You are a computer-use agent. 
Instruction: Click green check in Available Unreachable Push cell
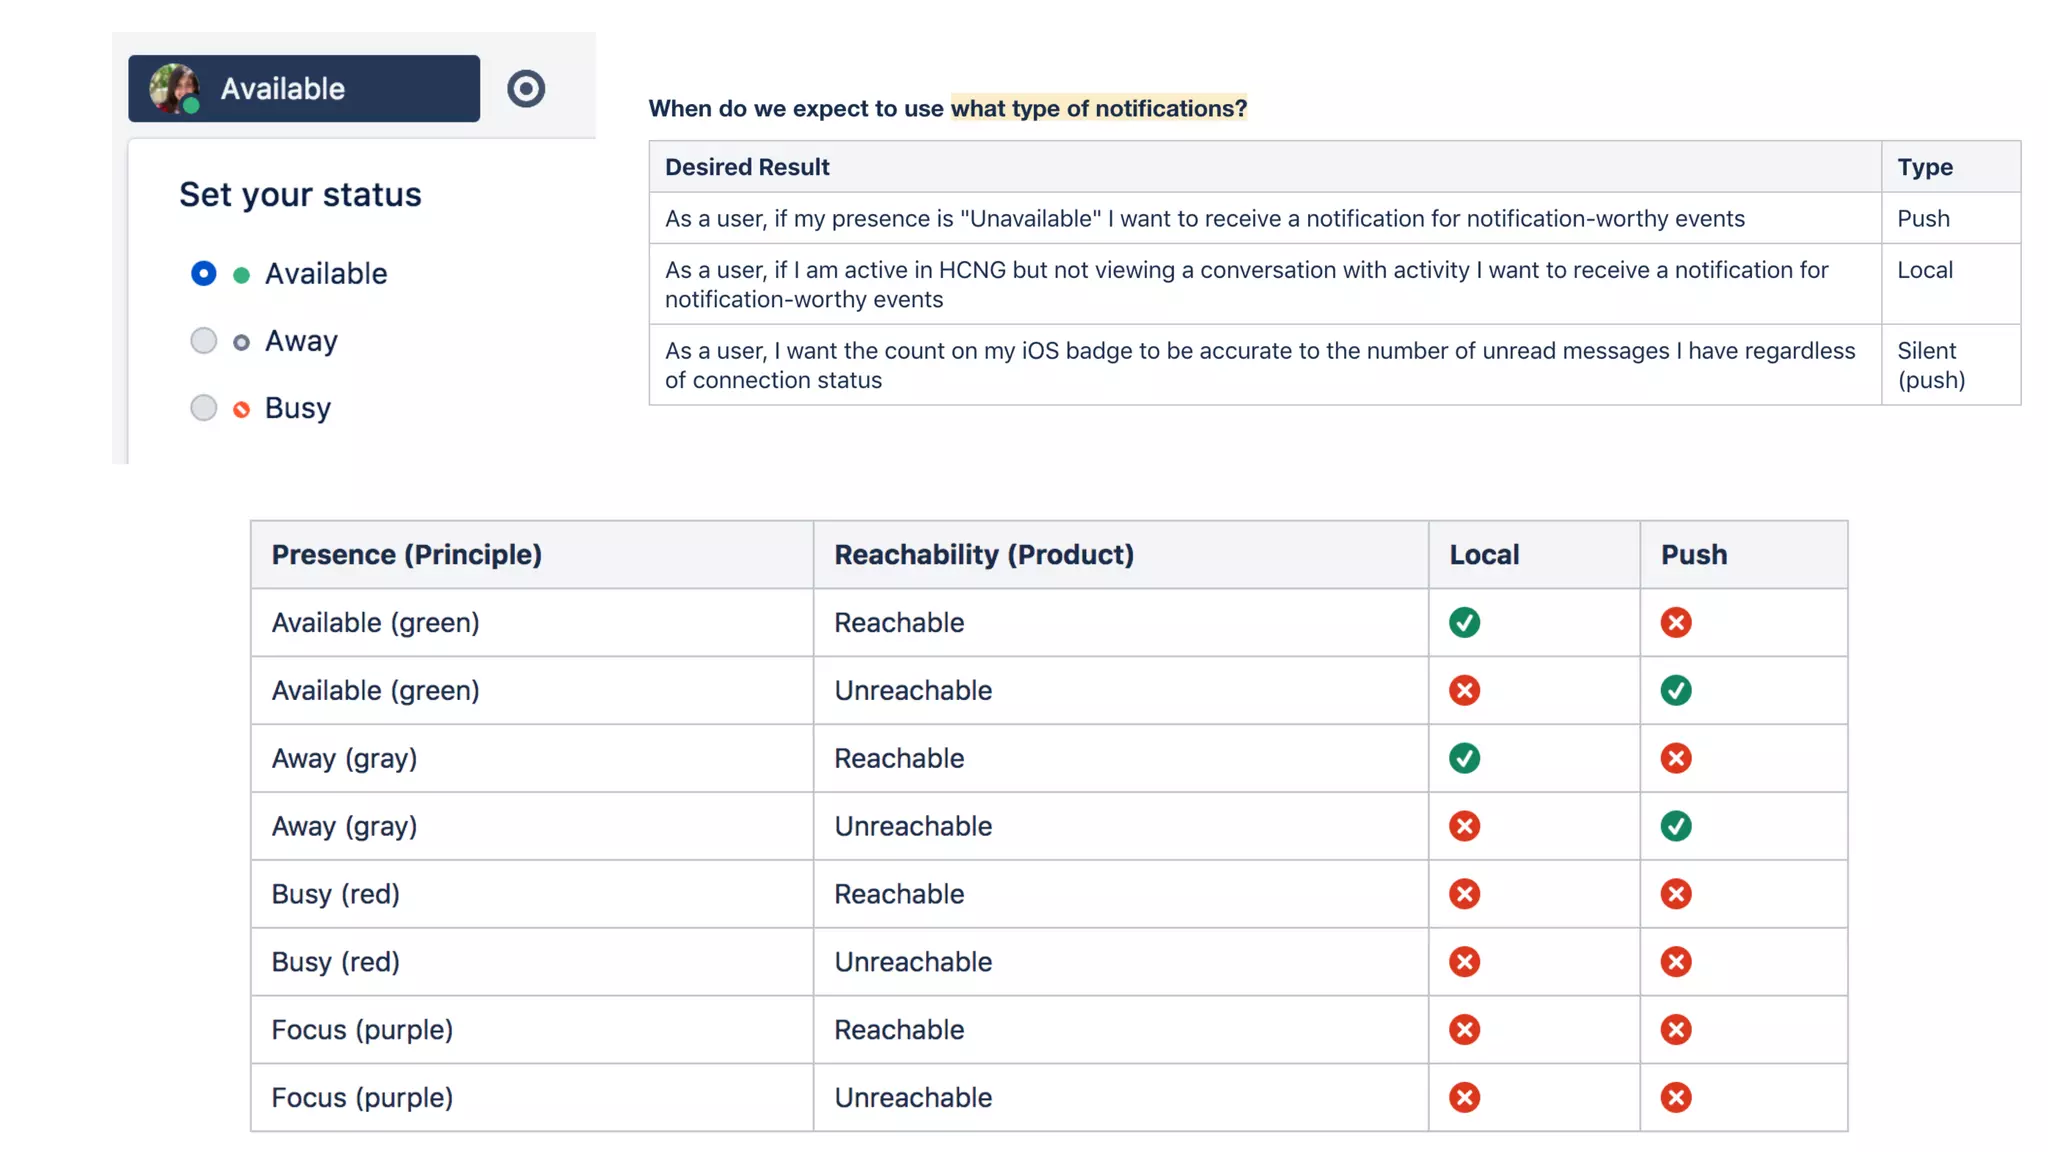[1676, 690]
